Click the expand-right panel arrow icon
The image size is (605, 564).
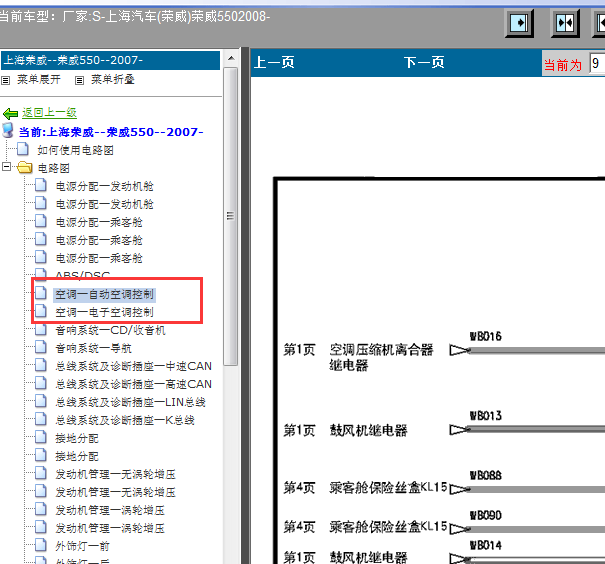[x=519, y=23]
